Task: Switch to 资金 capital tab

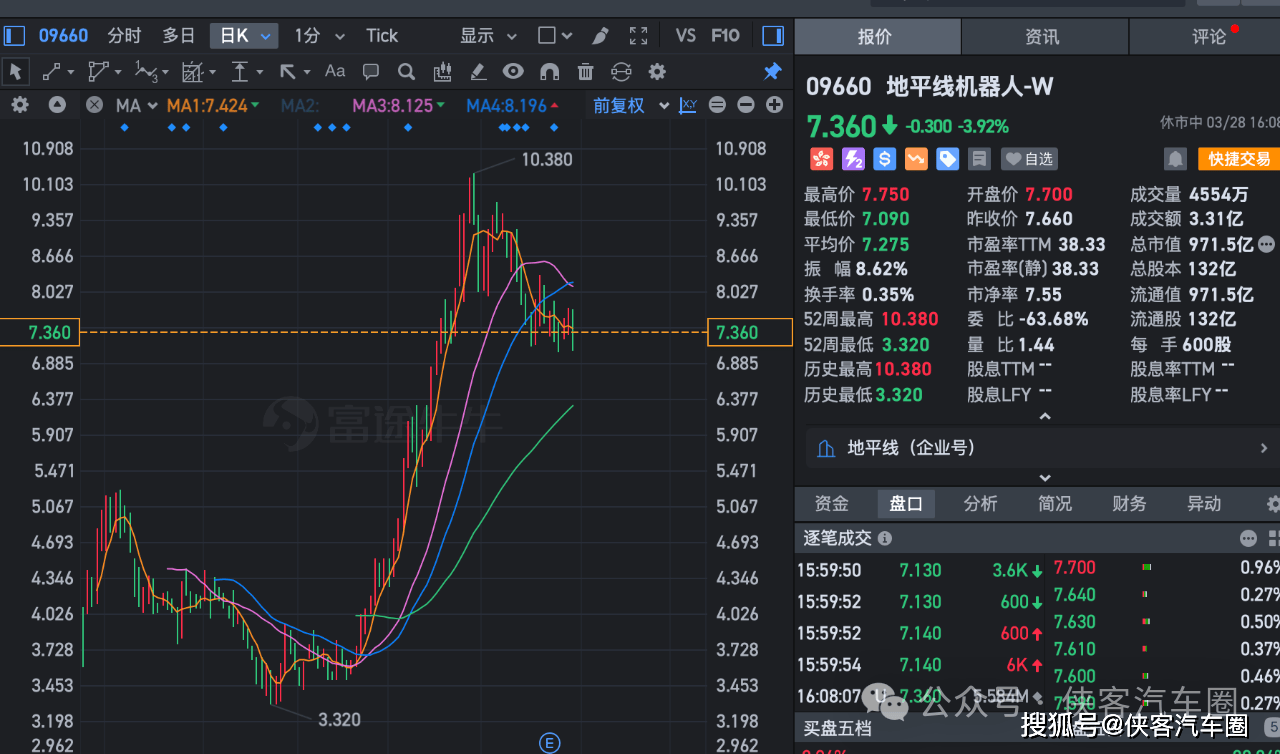Action: click(832, 504)
